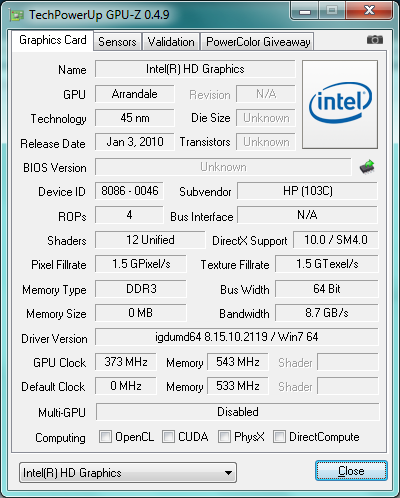Click the Die Size Unknown field
The height and width of the screenshot is (498, 400).
pos(266,118)
